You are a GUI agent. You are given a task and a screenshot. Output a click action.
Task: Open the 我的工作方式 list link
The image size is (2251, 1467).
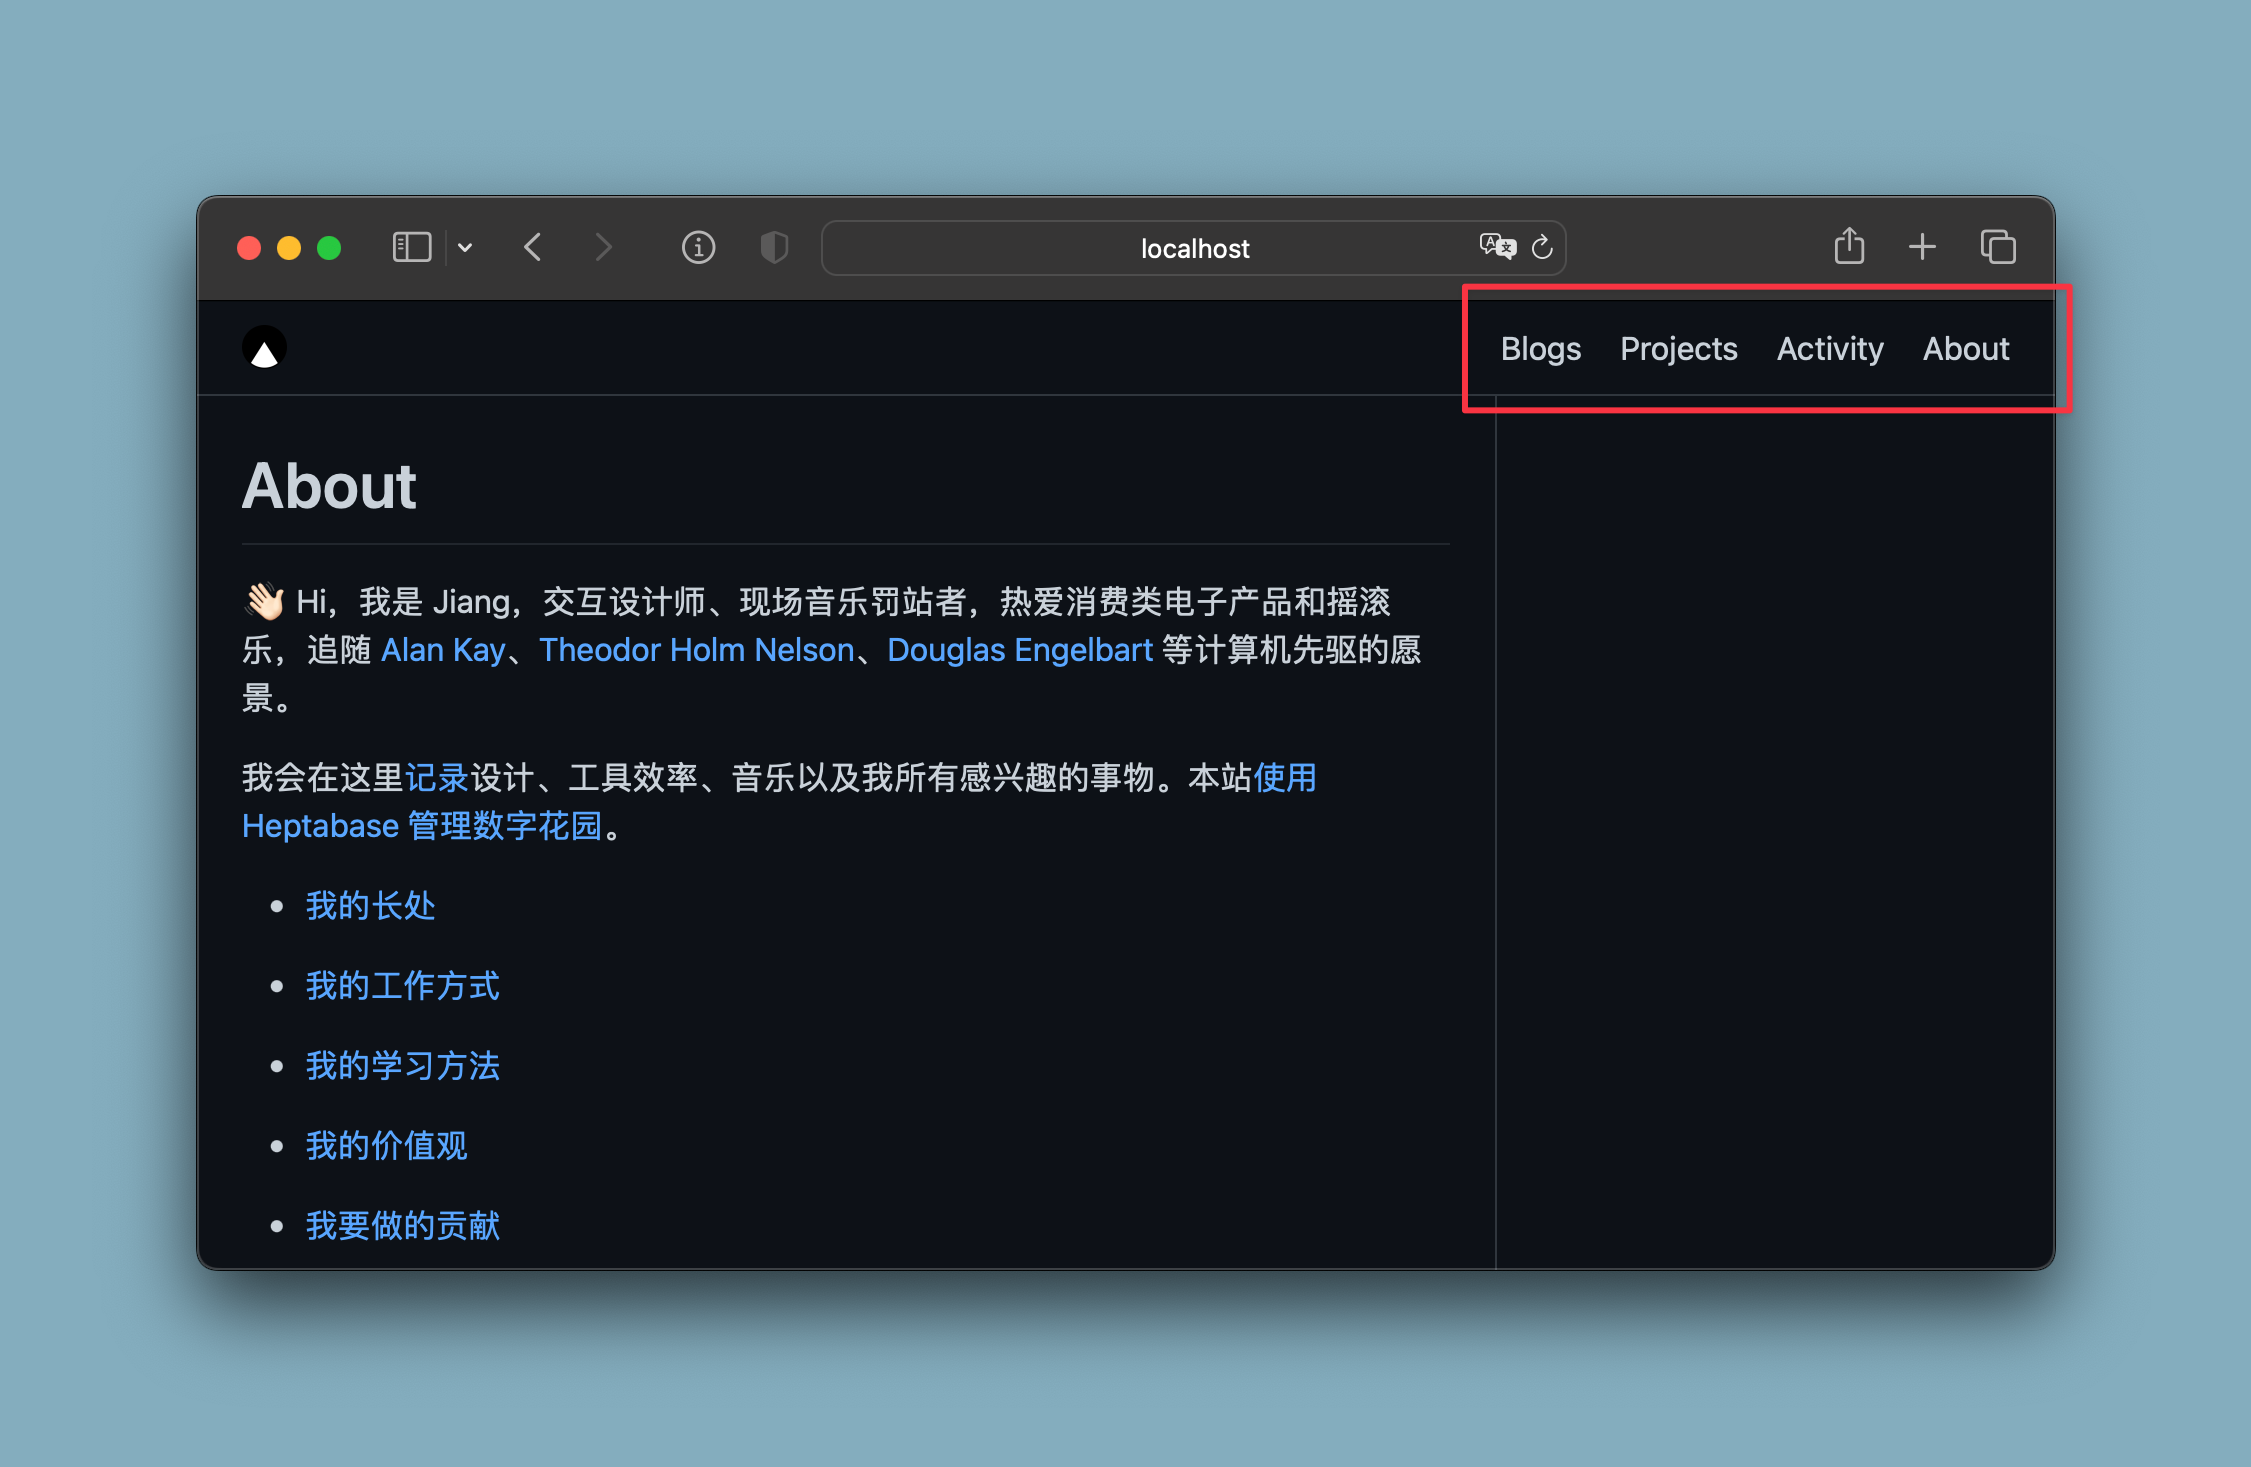[x=402, y=986]
